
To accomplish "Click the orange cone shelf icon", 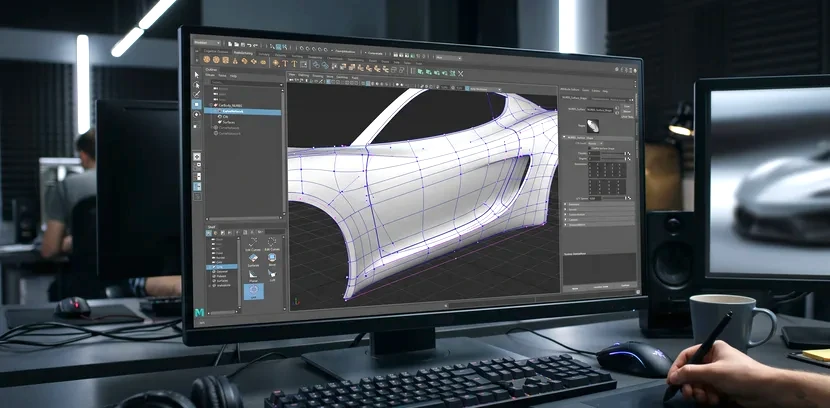I will 235,61.
